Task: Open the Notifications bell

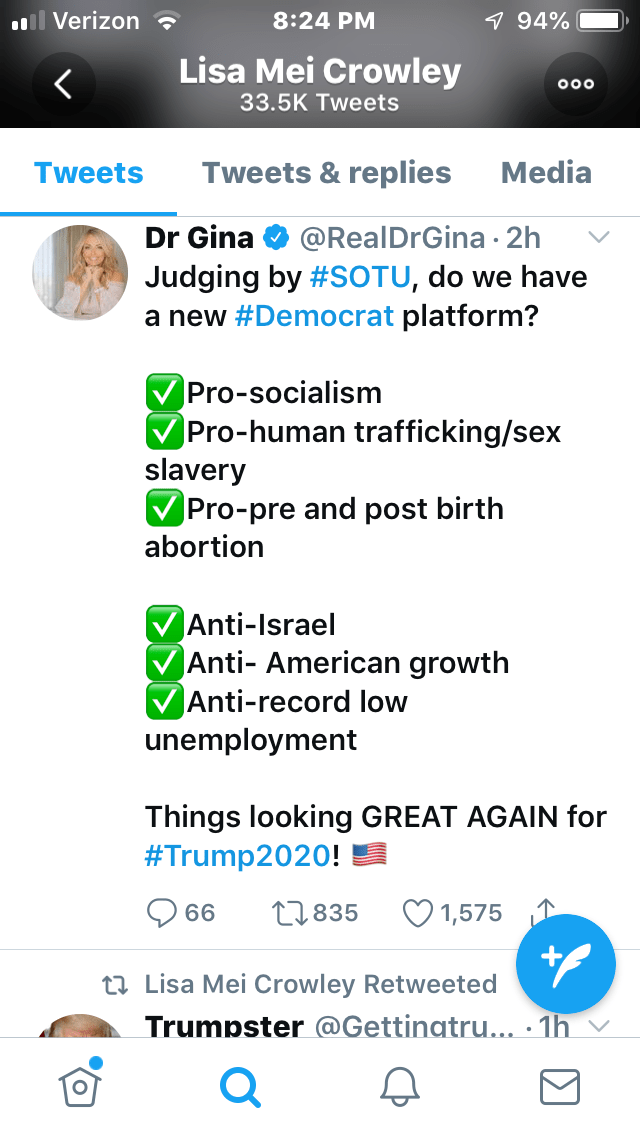Action: [399, 1086]
